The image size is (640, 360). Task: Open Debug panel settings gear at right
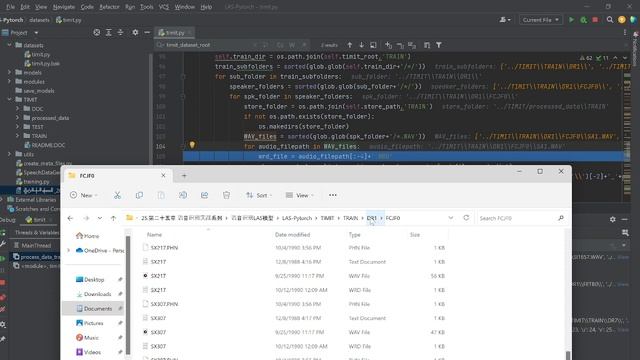(x=613, y=219)
